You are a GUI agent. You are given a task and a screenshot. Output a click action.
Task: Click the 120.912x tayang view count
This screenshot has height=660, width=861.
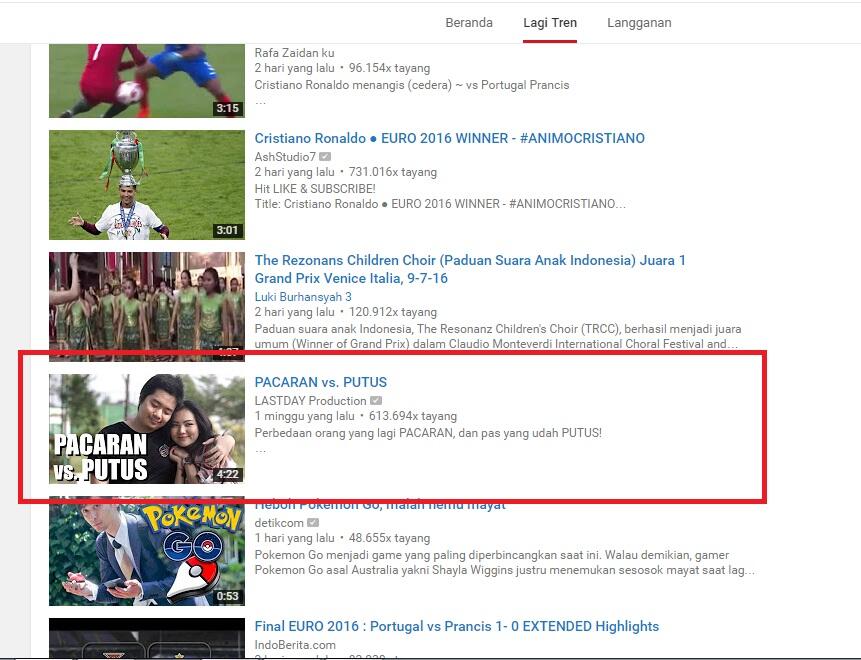coord(393,312)
